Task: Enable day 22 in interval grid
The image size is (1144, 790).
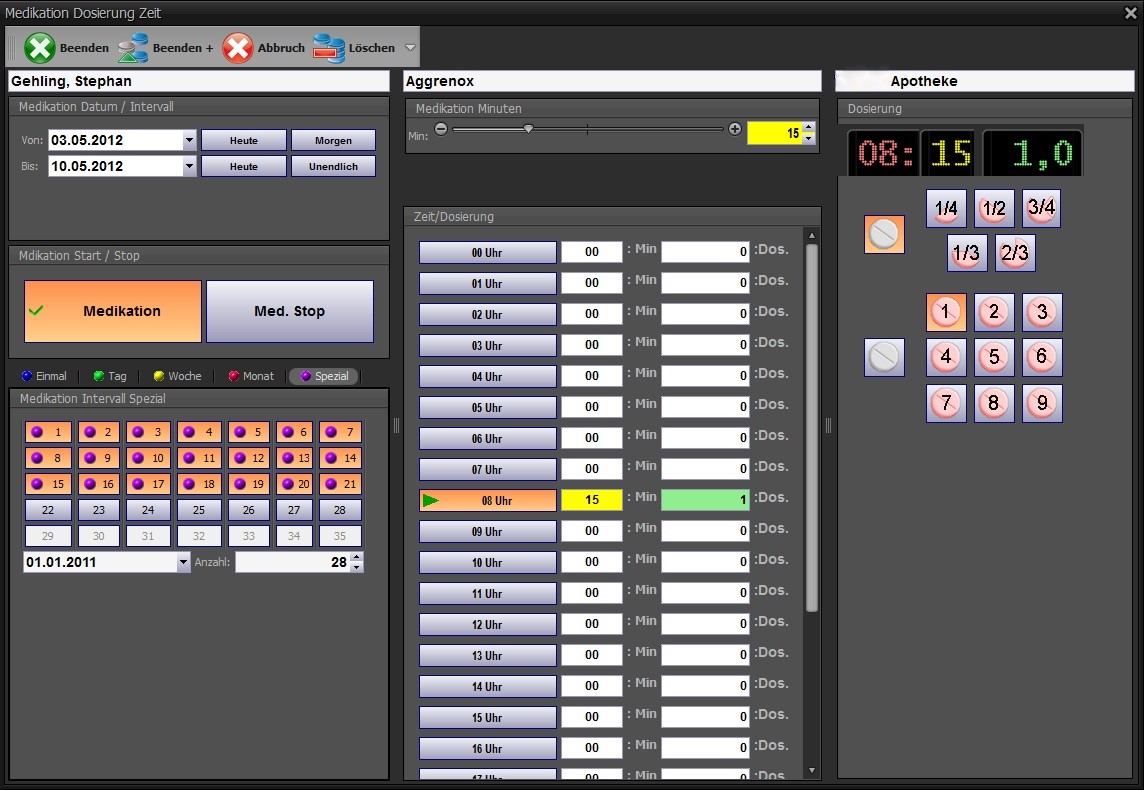Action: (47, 510)
